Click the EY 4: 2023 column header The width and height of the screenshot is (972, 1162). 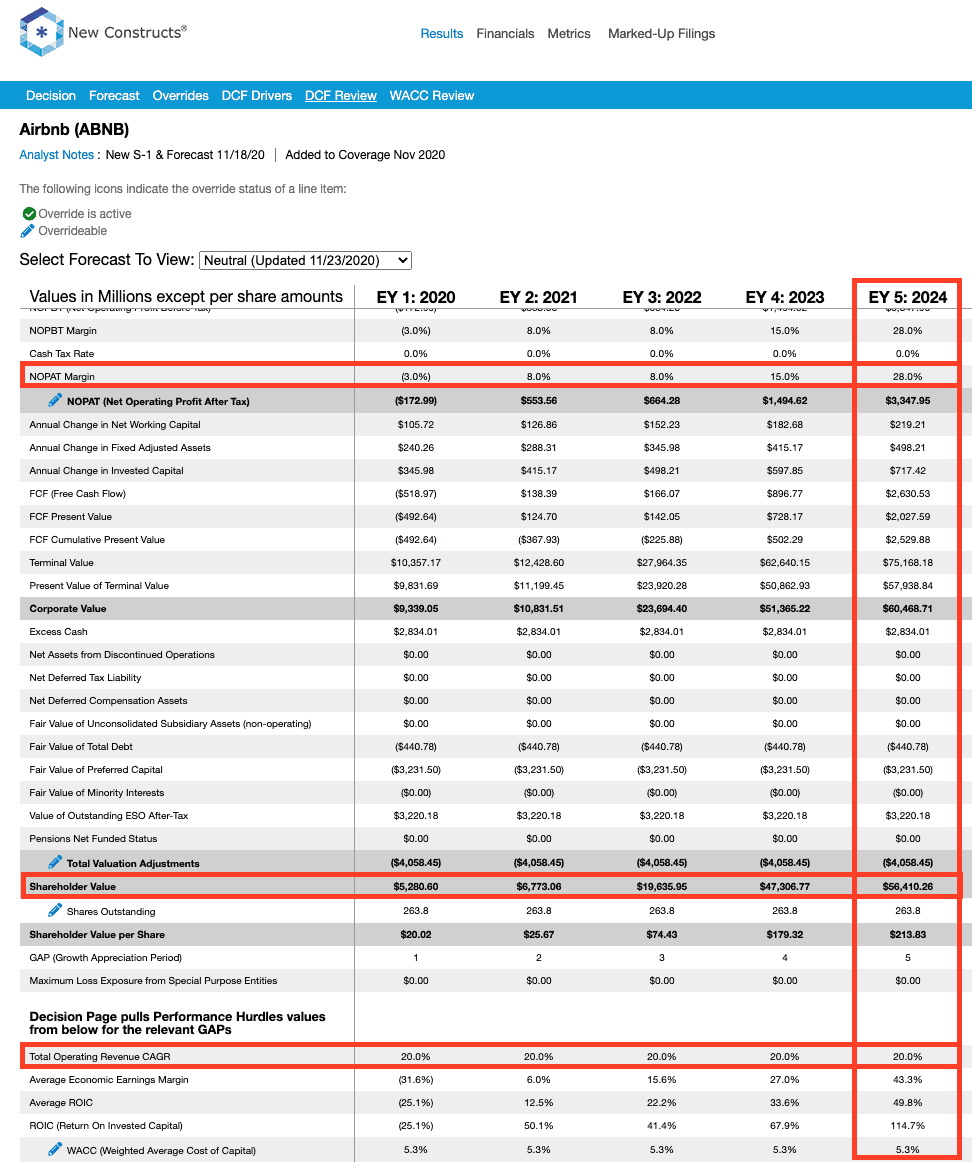point(785,297)
